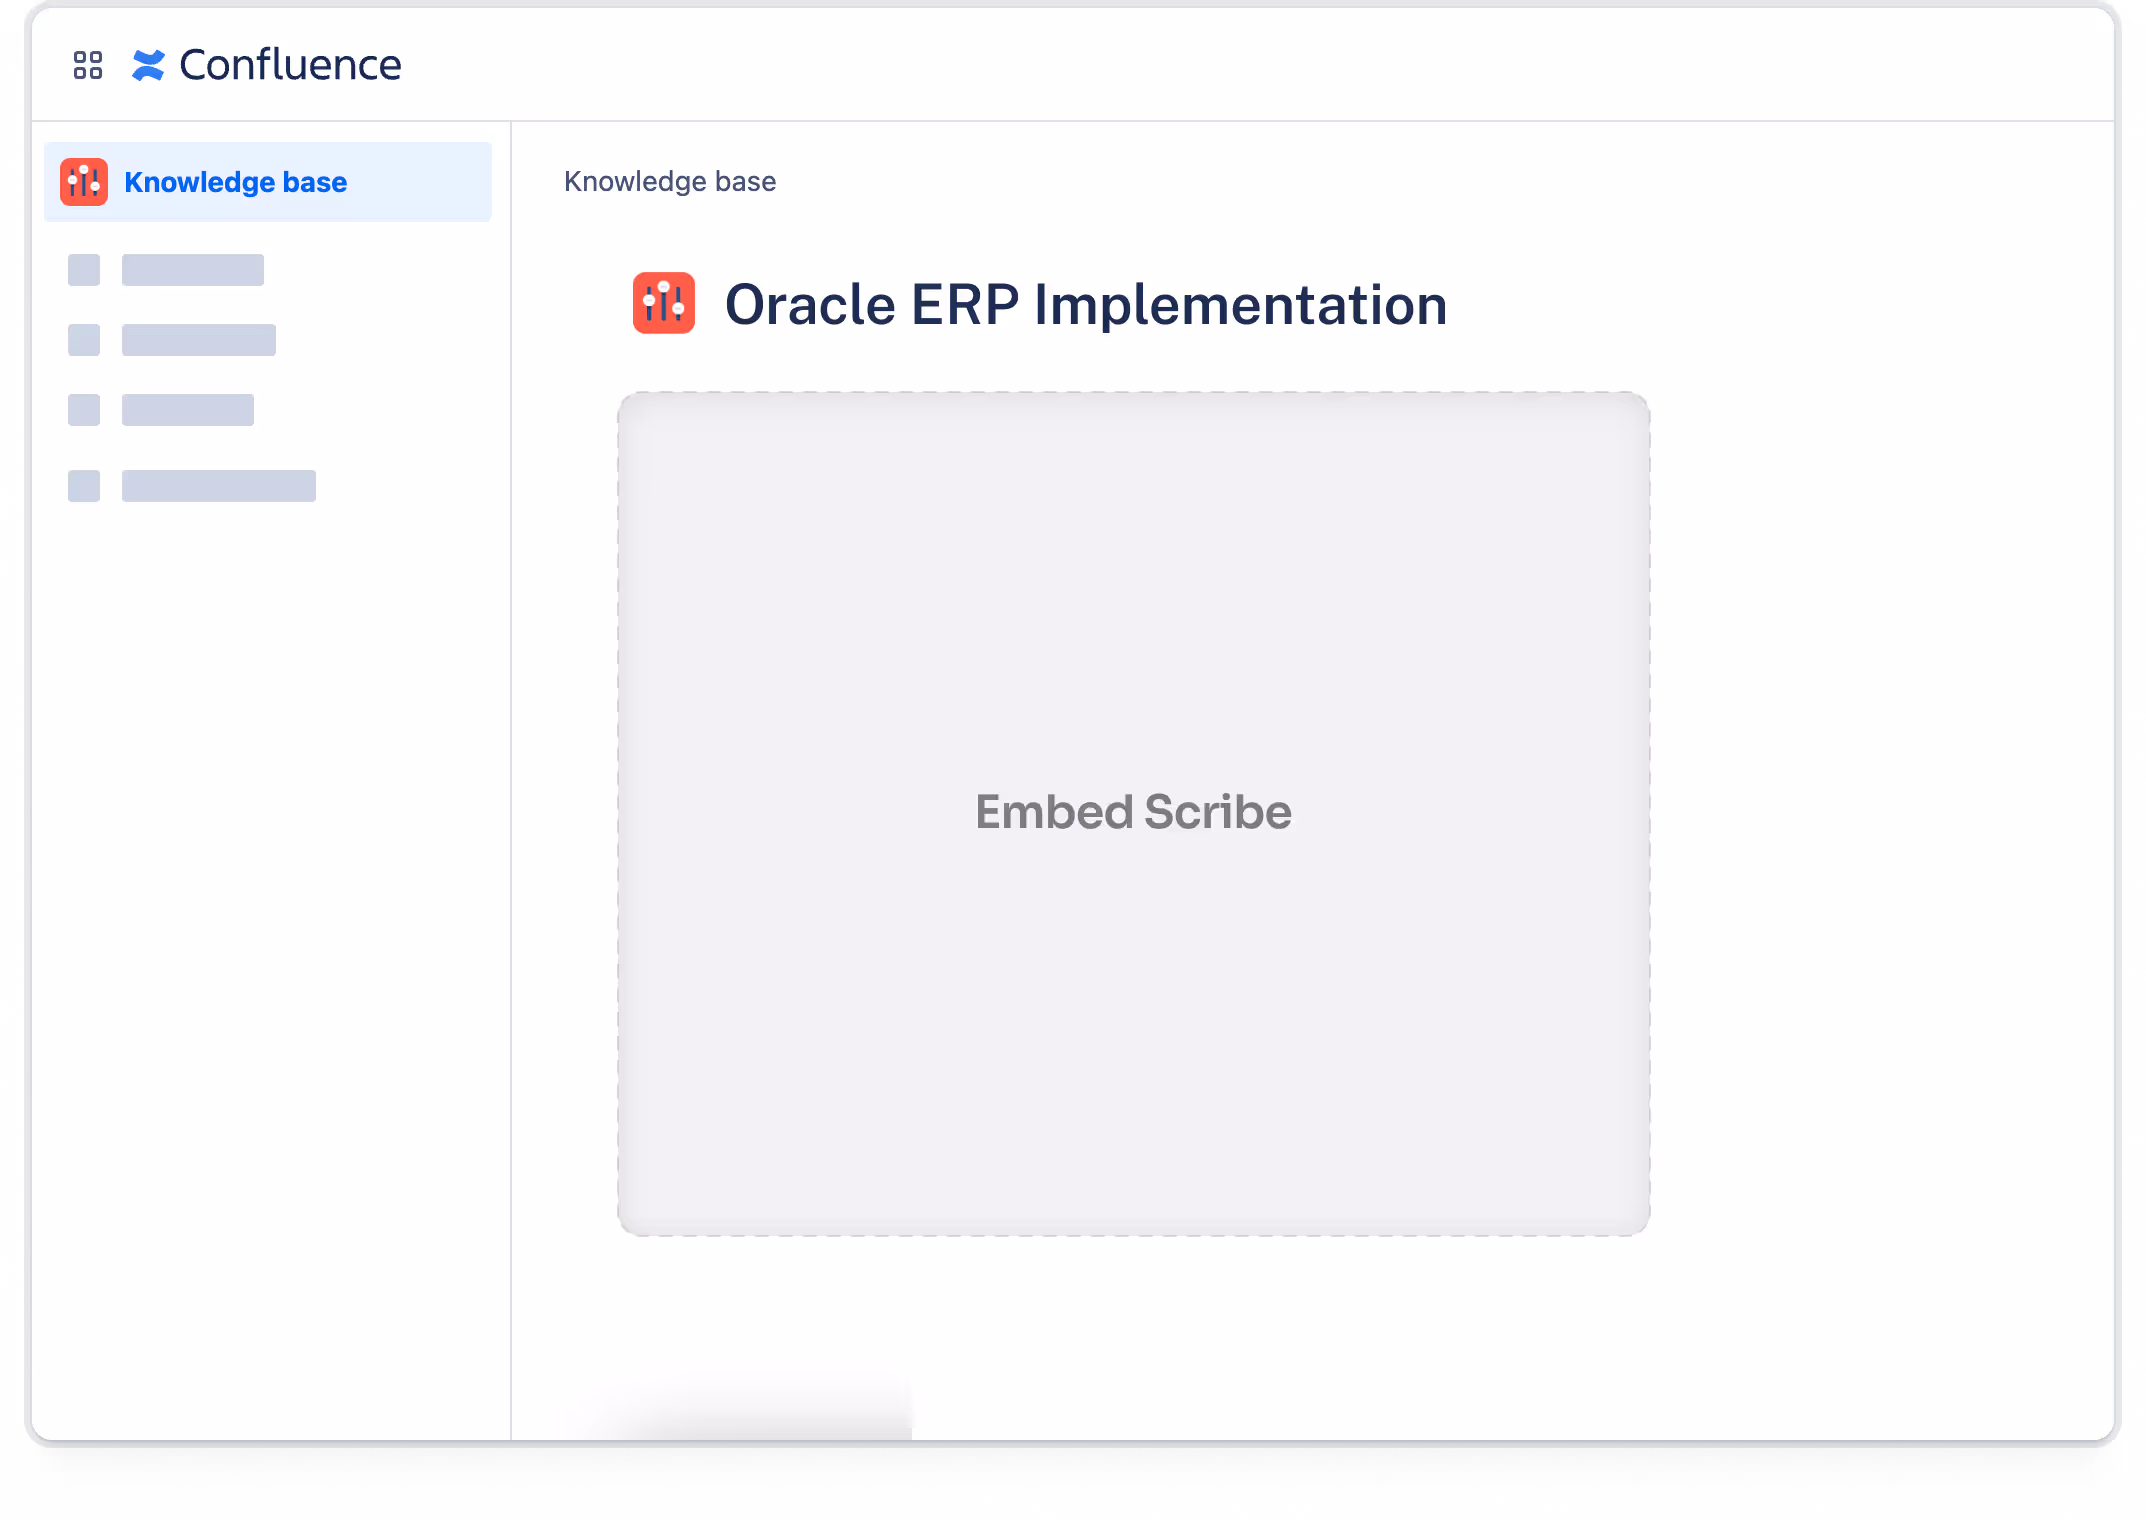Click the Oracle ERP Implementation title
2146x1520 pixels.
coord(1086,305)
